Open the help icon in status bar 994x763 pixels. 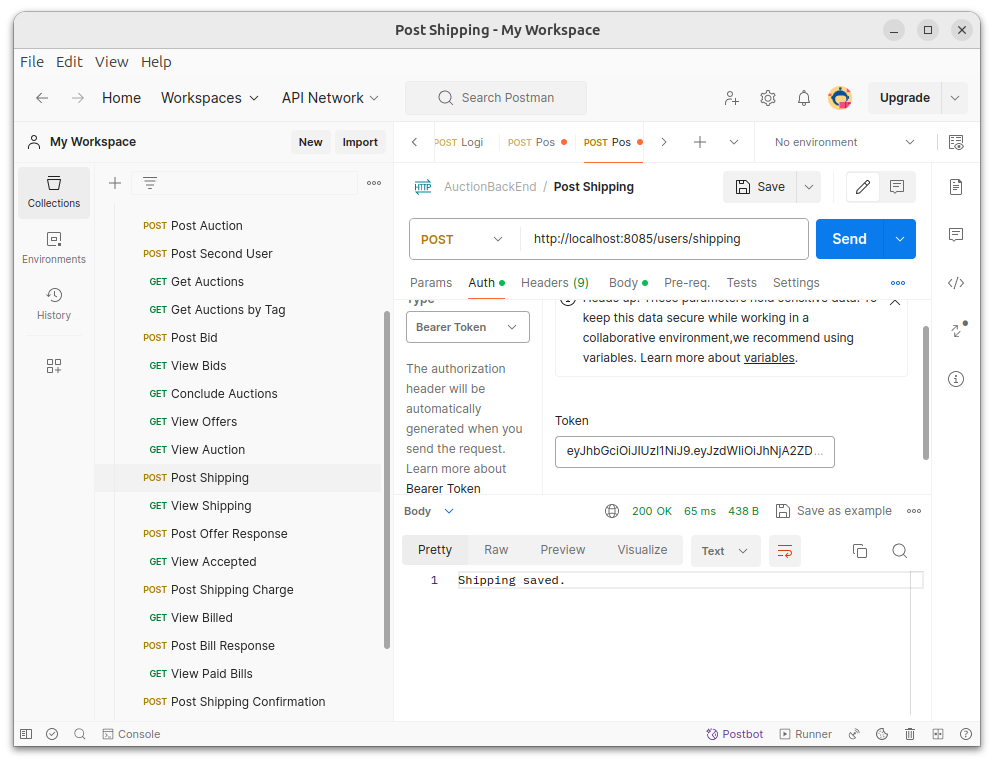965,734
